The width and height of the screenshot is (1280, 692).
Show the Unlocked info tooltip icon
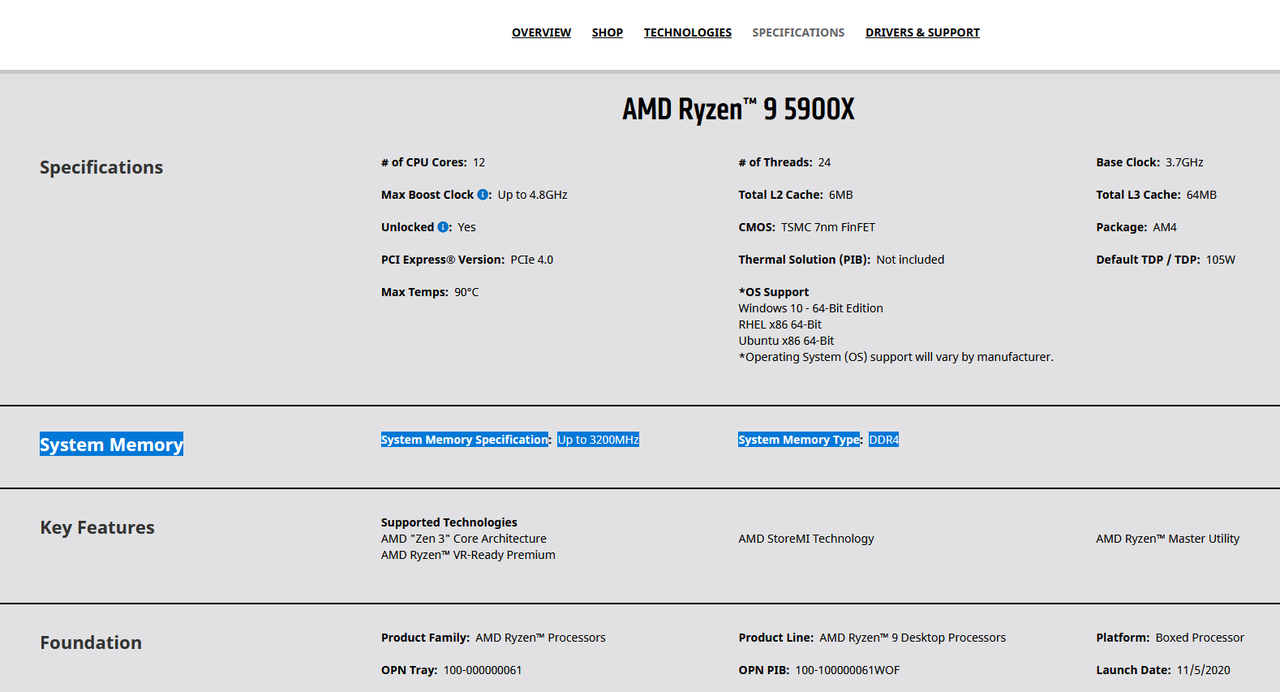[x=444, y=227]
